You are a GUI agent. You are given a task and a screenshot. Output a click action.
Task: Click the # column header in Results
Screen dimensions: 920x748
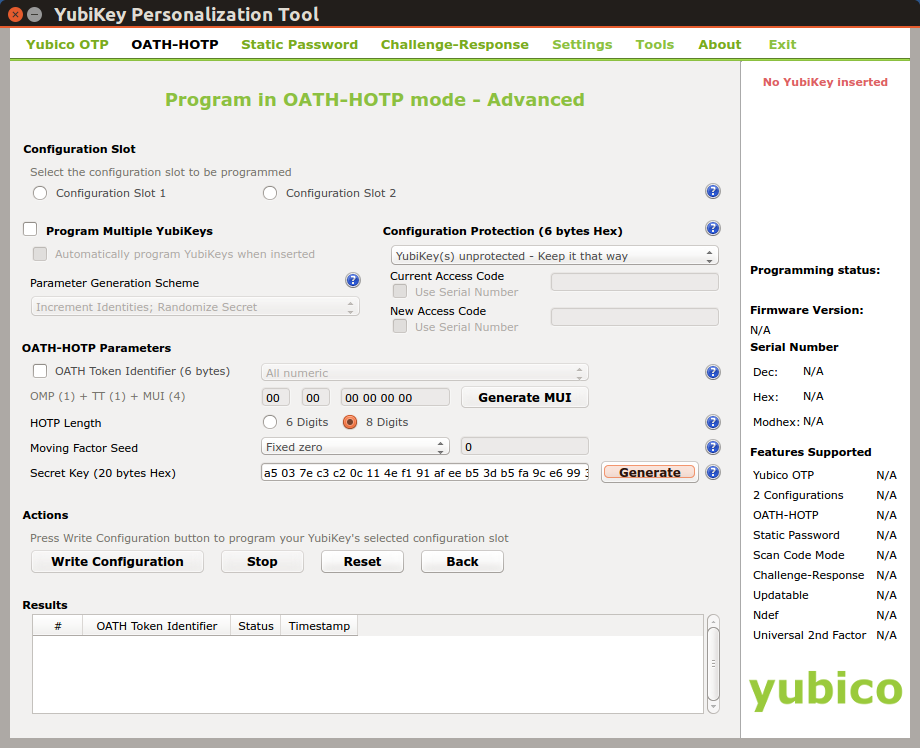coord(58,626)
